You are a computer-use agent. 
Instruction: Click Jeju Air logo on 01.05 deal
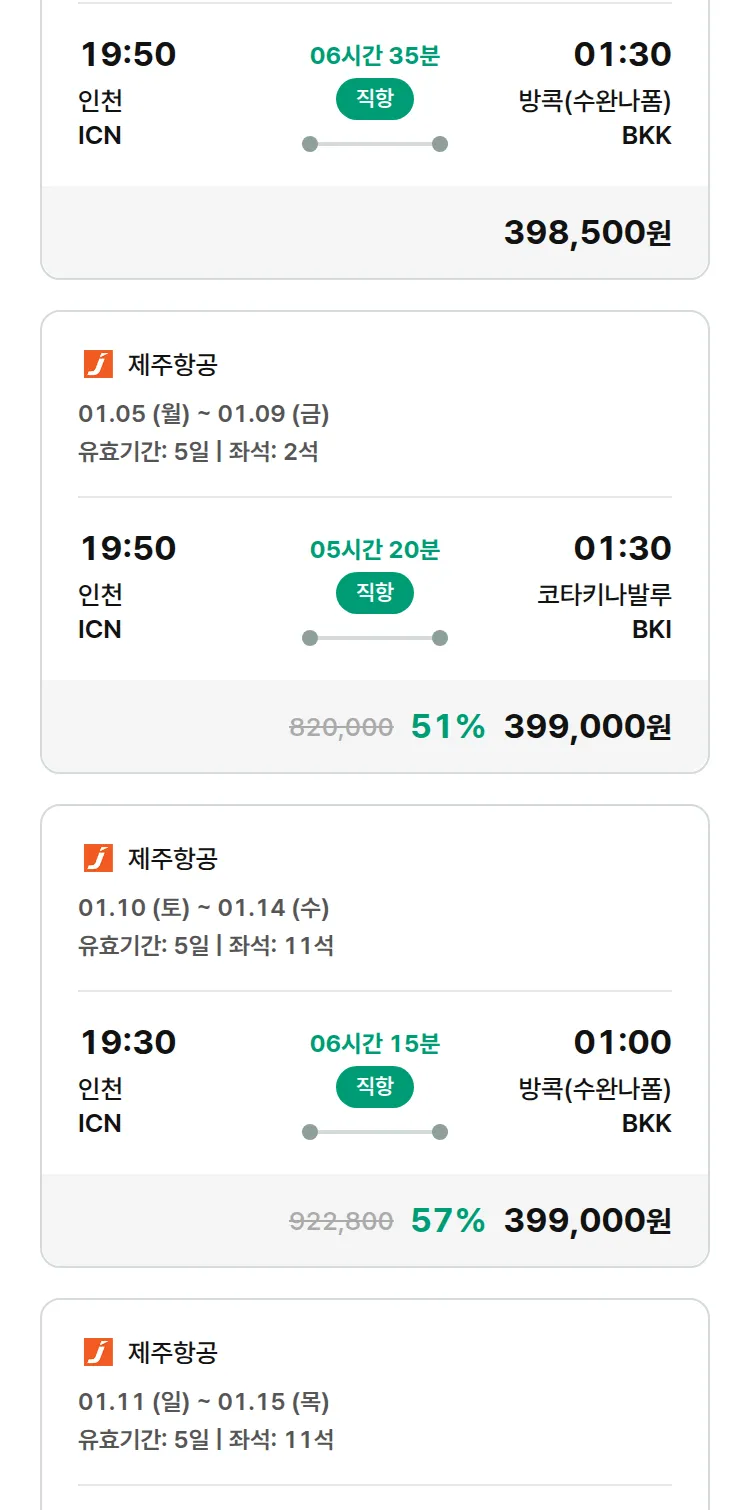pyautogui.click(x=98, y=365)
